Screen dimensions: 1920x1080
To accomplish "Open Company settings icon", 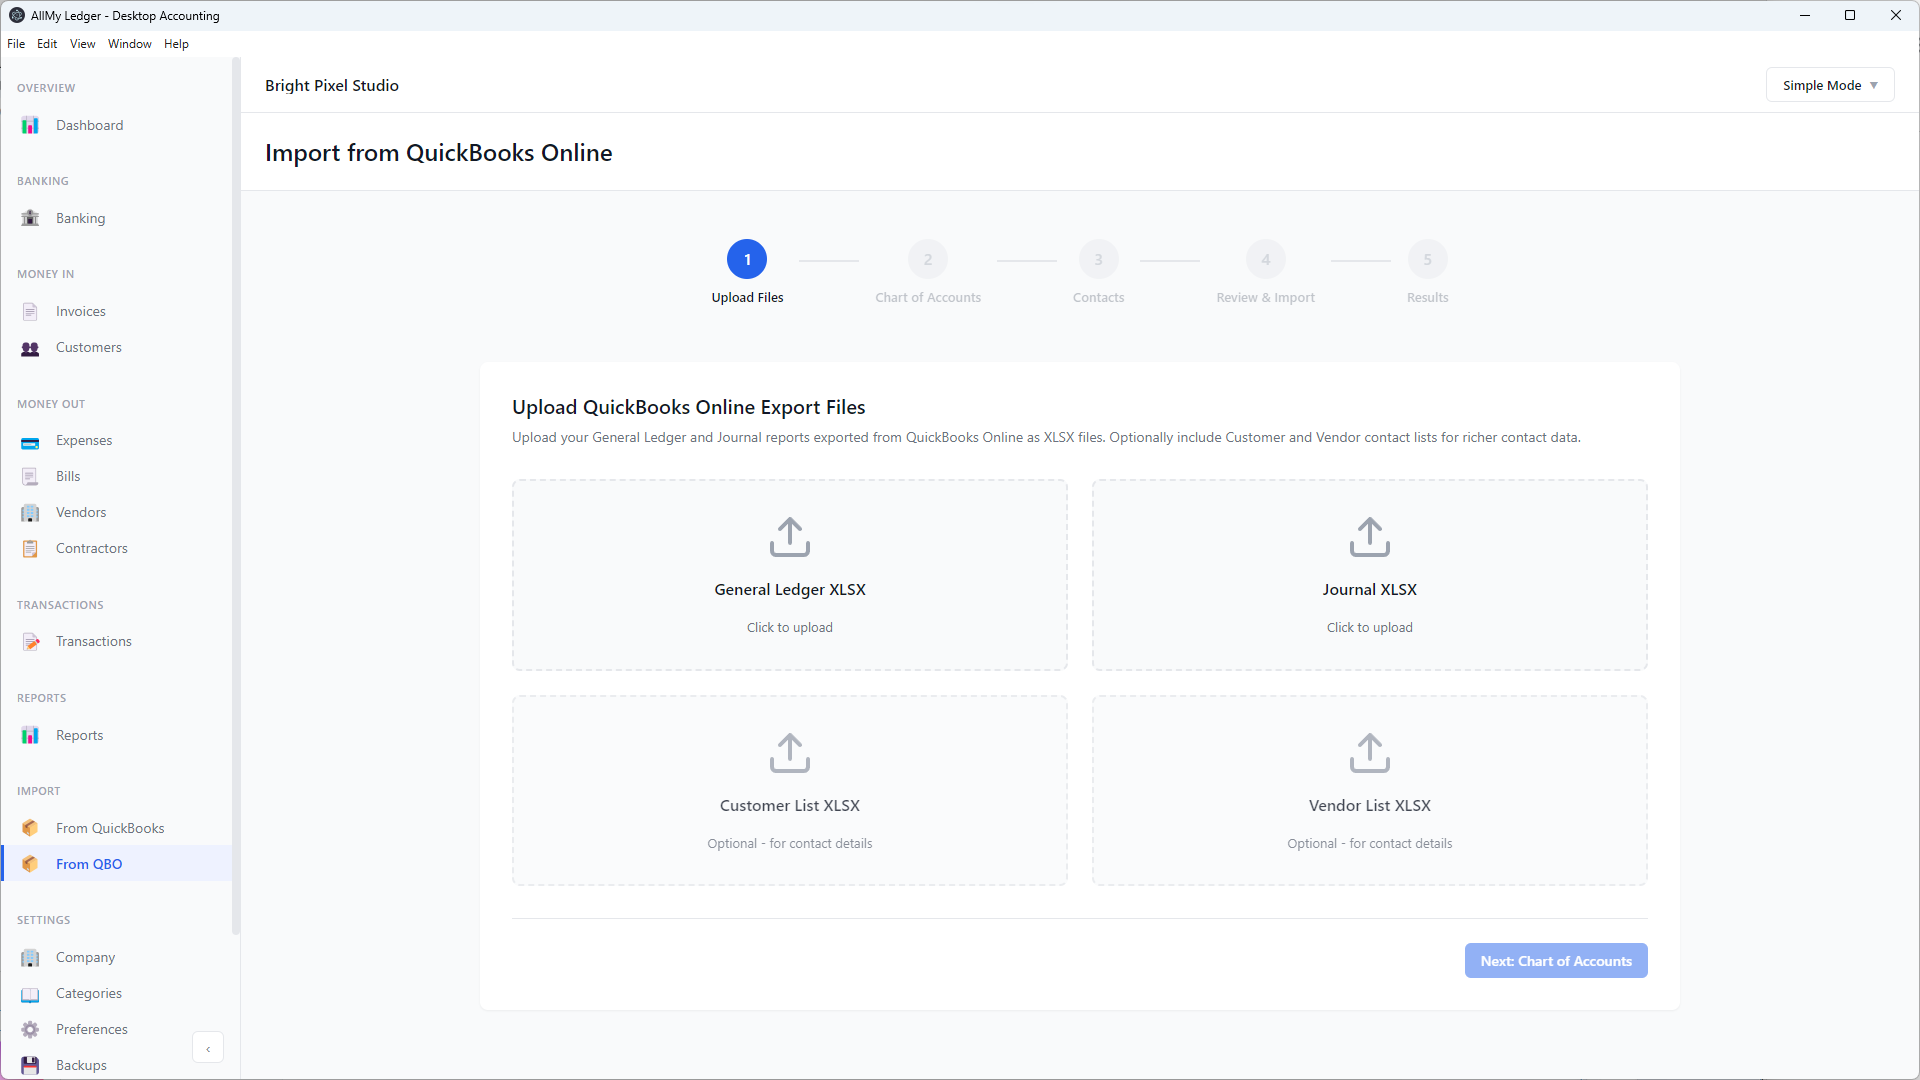I will pyautogui.click(x=29, y=957).
